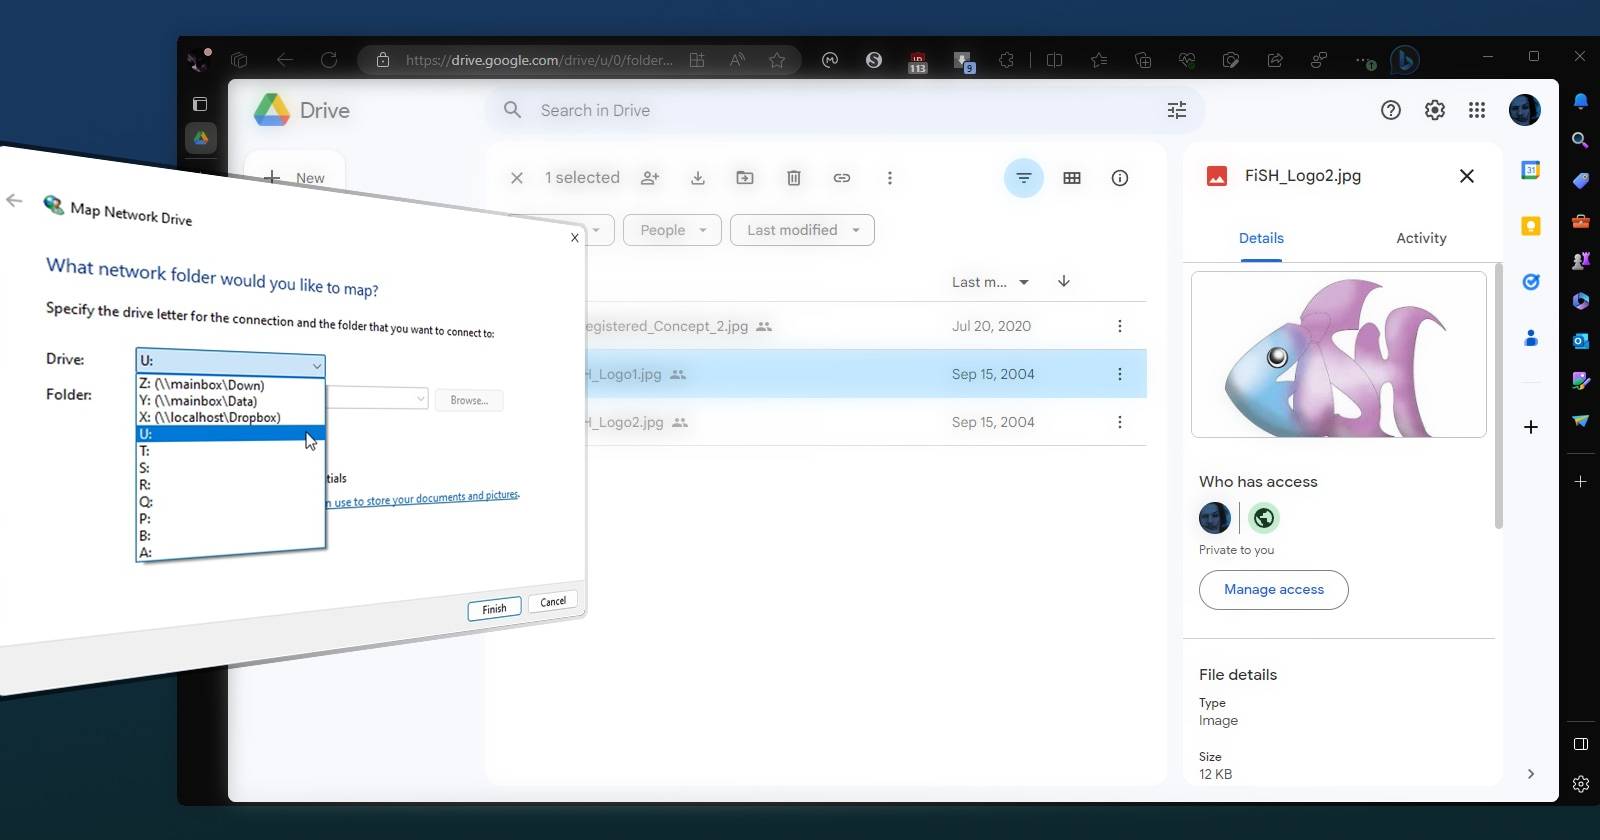This screenshot has height=840, width=1600.
Task: Add this page to favorites star
Action: click(777, 60)
